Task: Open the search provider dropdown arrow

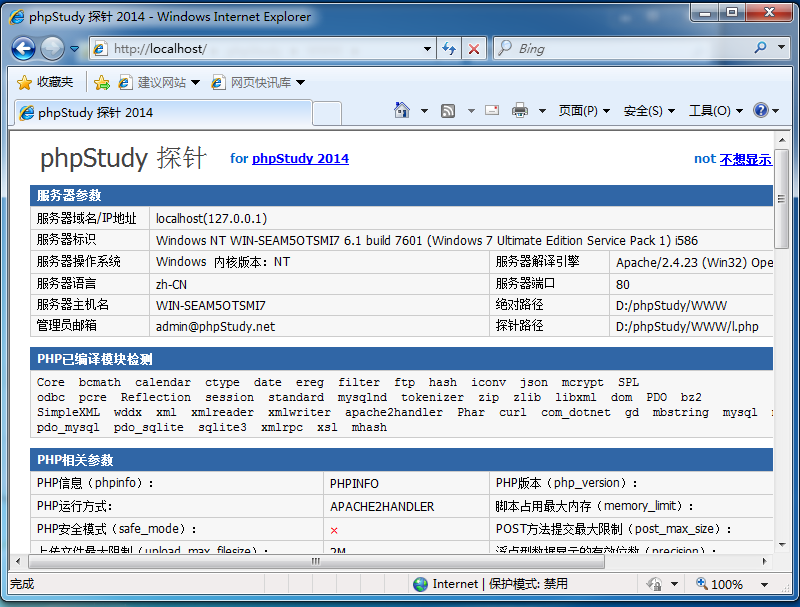Action: pyautogui.click(x=781, y=47)
